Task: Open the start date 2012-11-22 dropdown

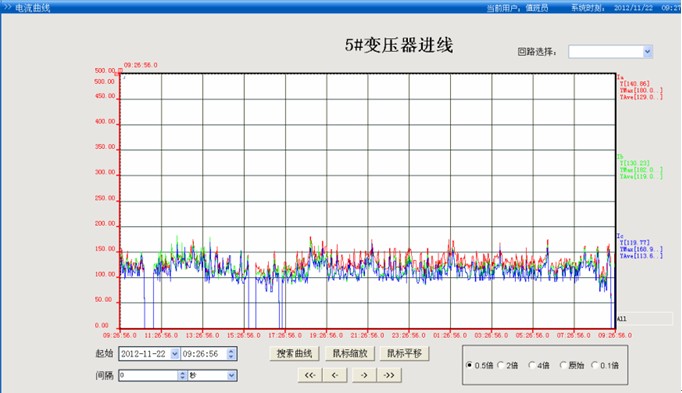Action: tap(174, 354)
